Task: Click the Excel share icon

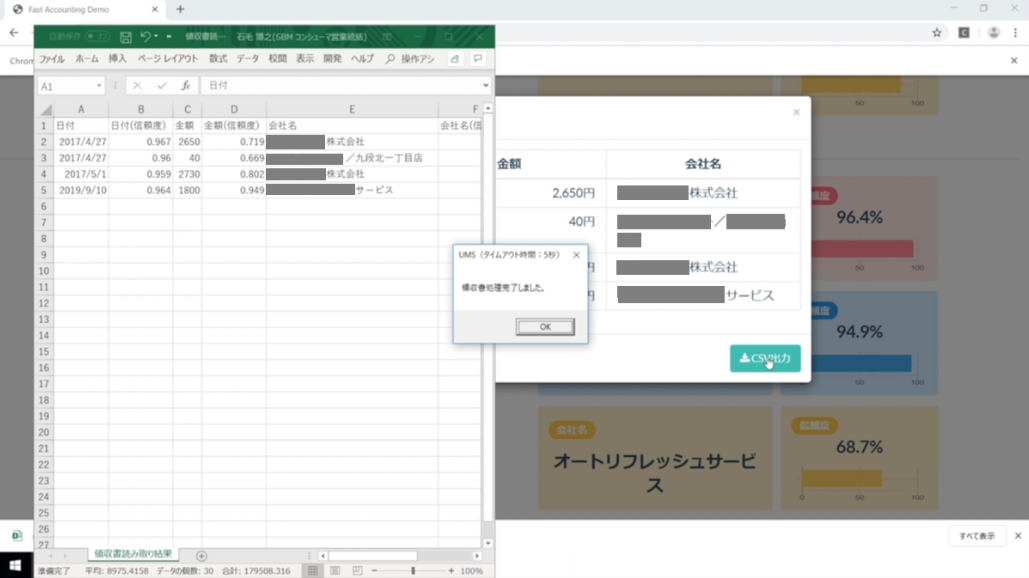Action: pyautogui.click(x=455, y=59)
